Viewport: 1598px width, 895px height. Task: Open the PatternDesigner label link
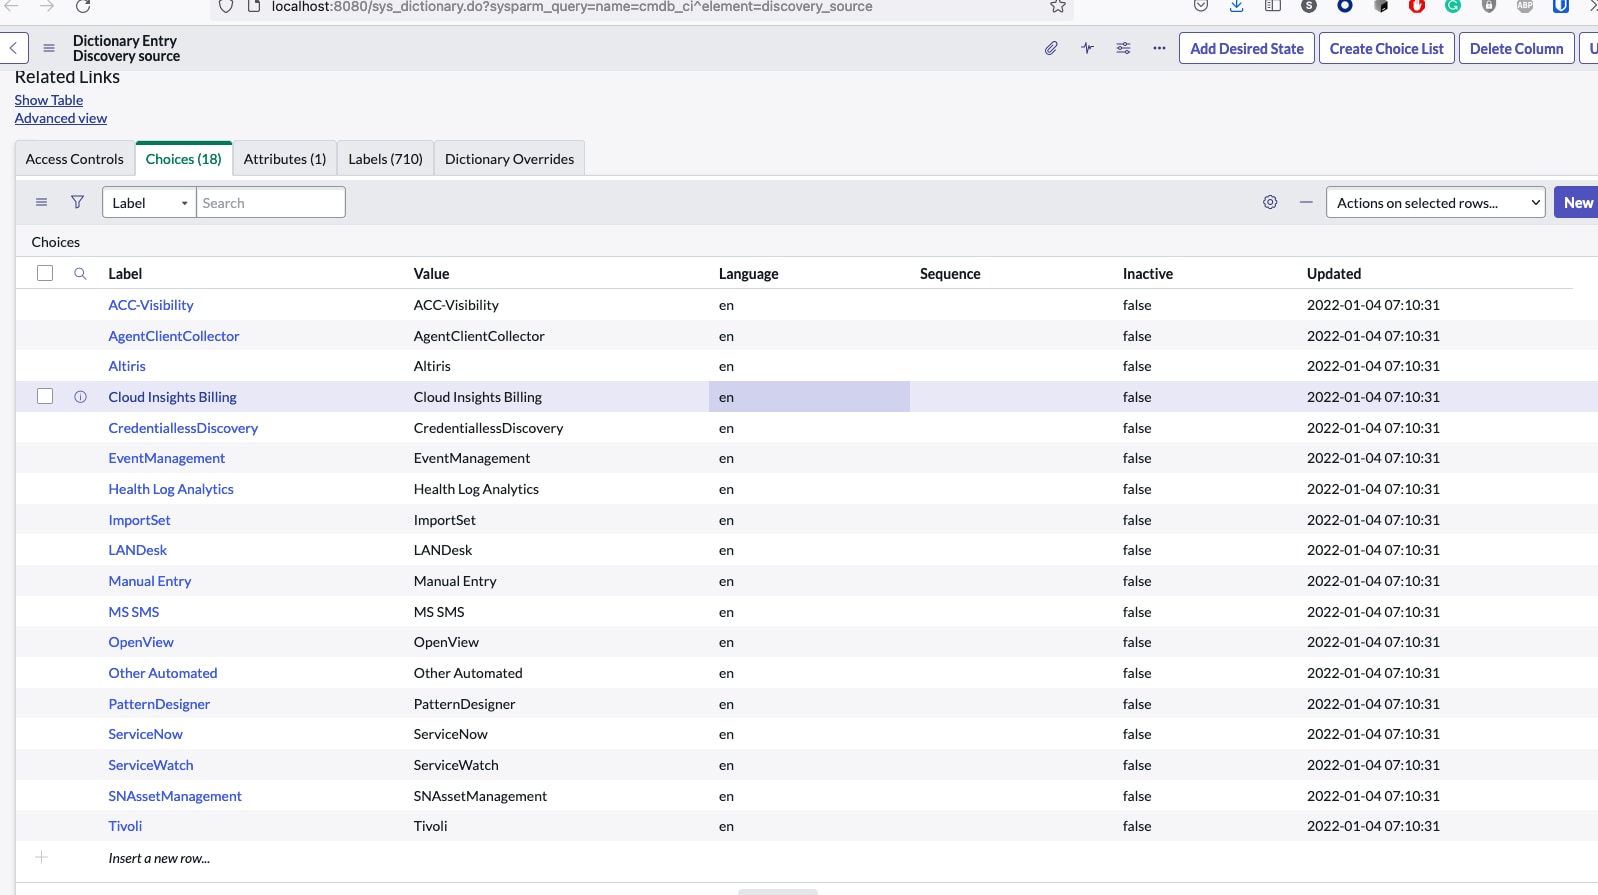point(159,704)
